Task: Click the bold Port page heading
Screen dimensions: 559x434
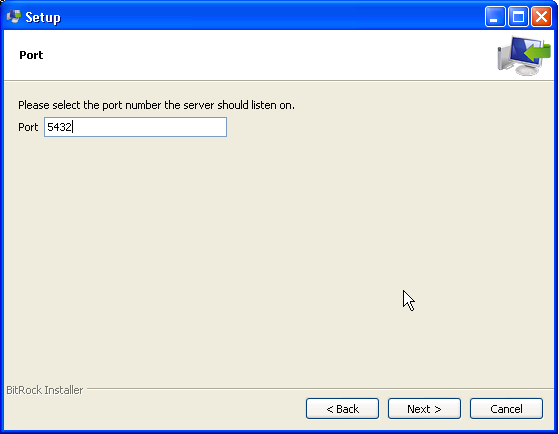Action: (31, 55)
